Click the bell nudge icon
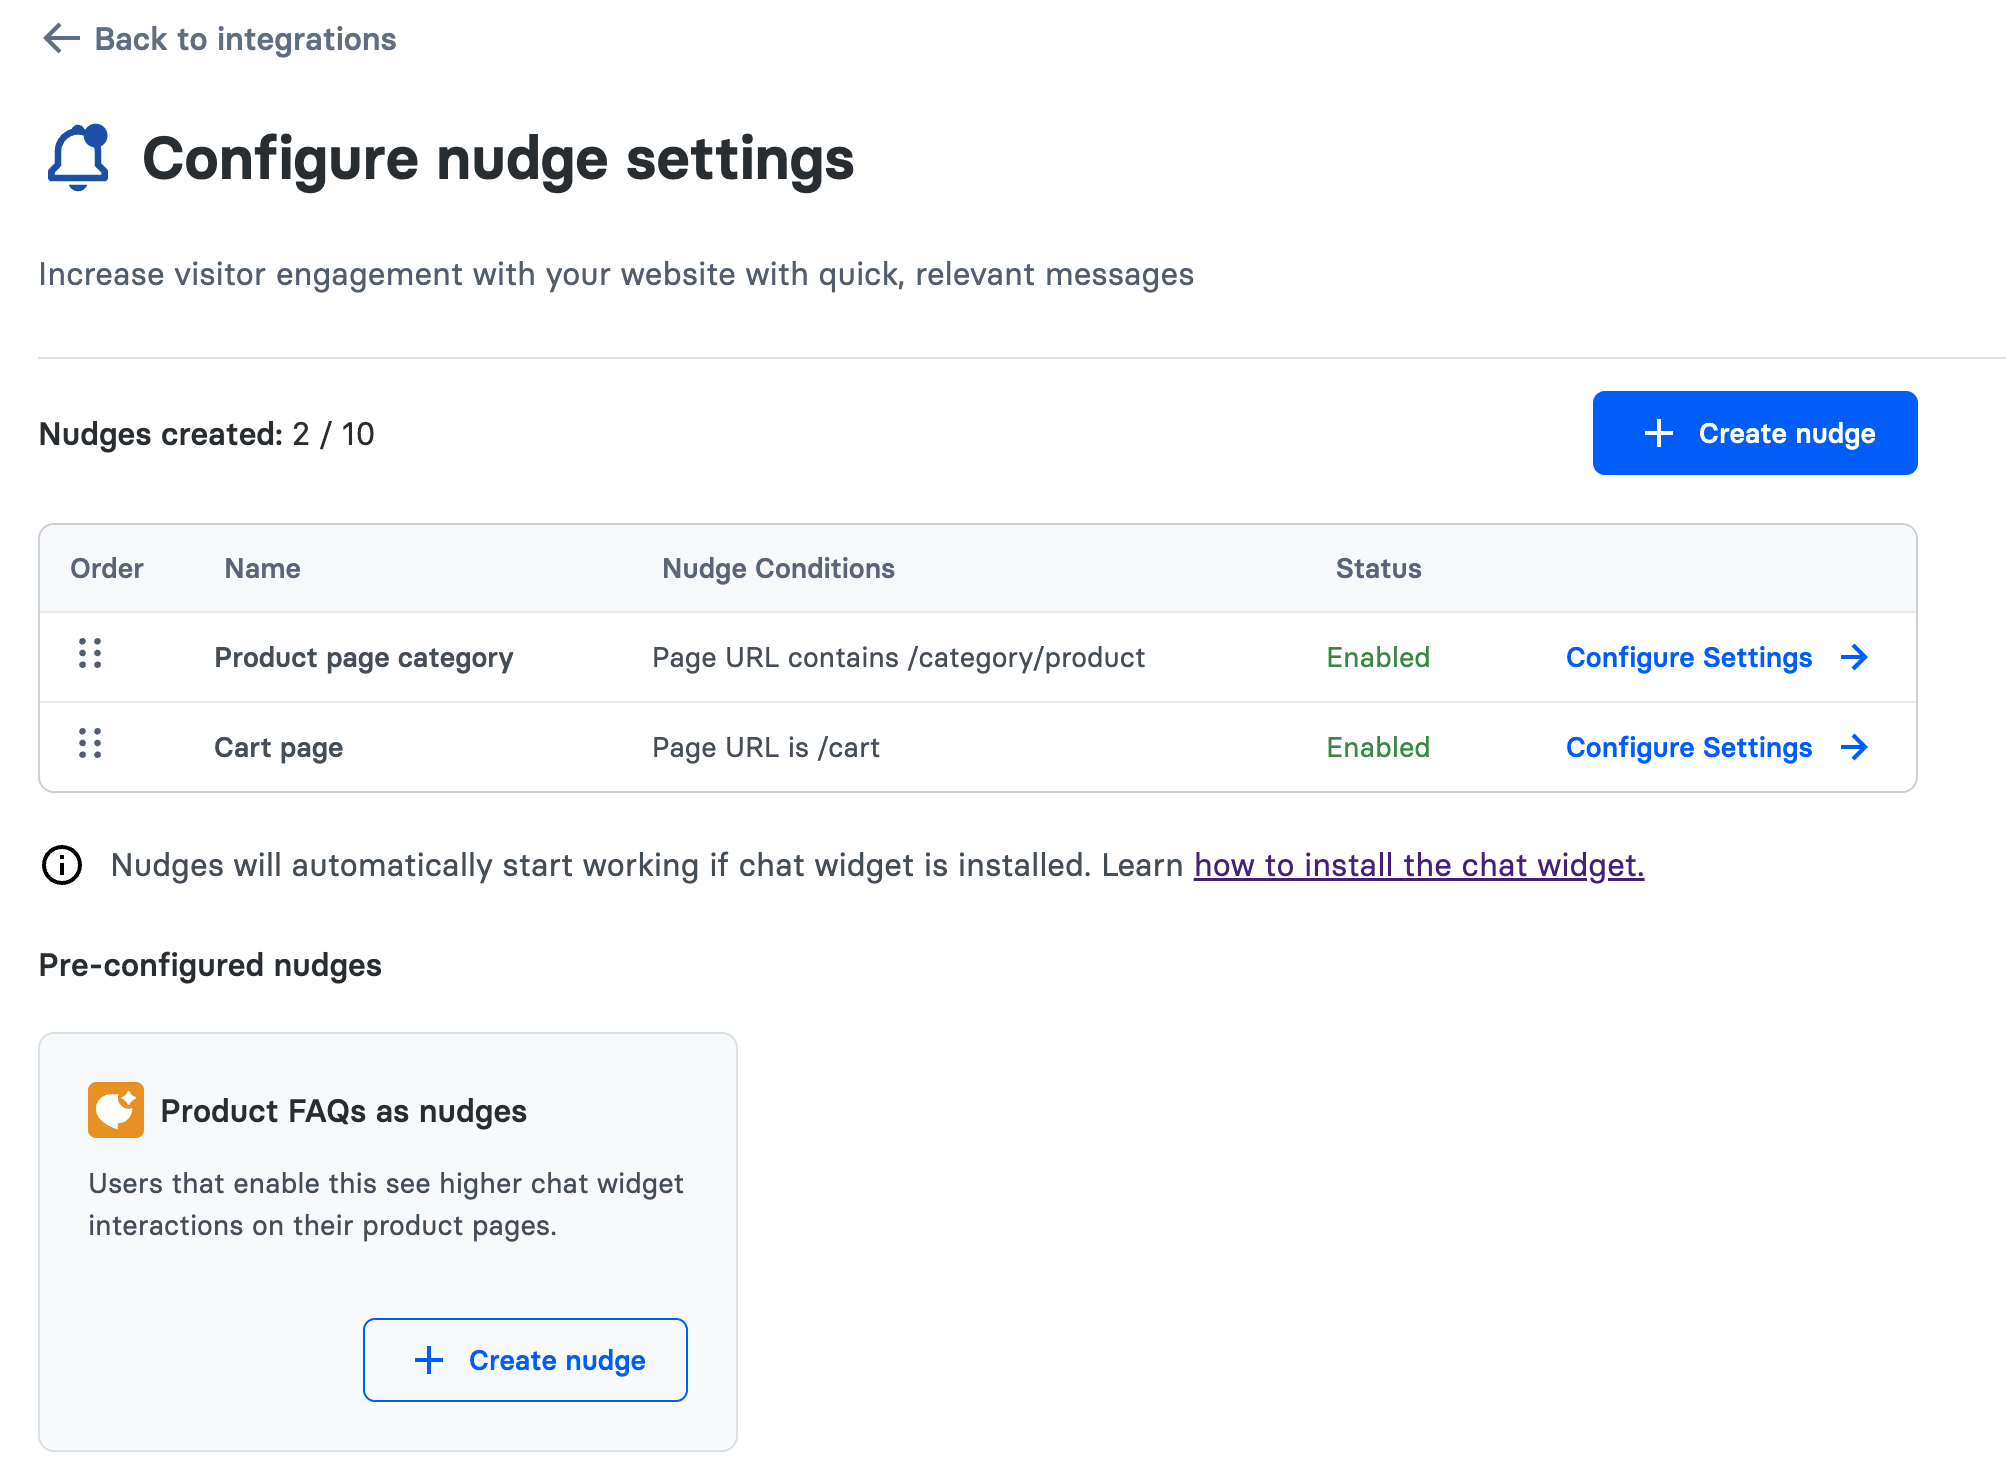The width and height of the screenshot is (2006, 1474). click(x=78, y=158)
